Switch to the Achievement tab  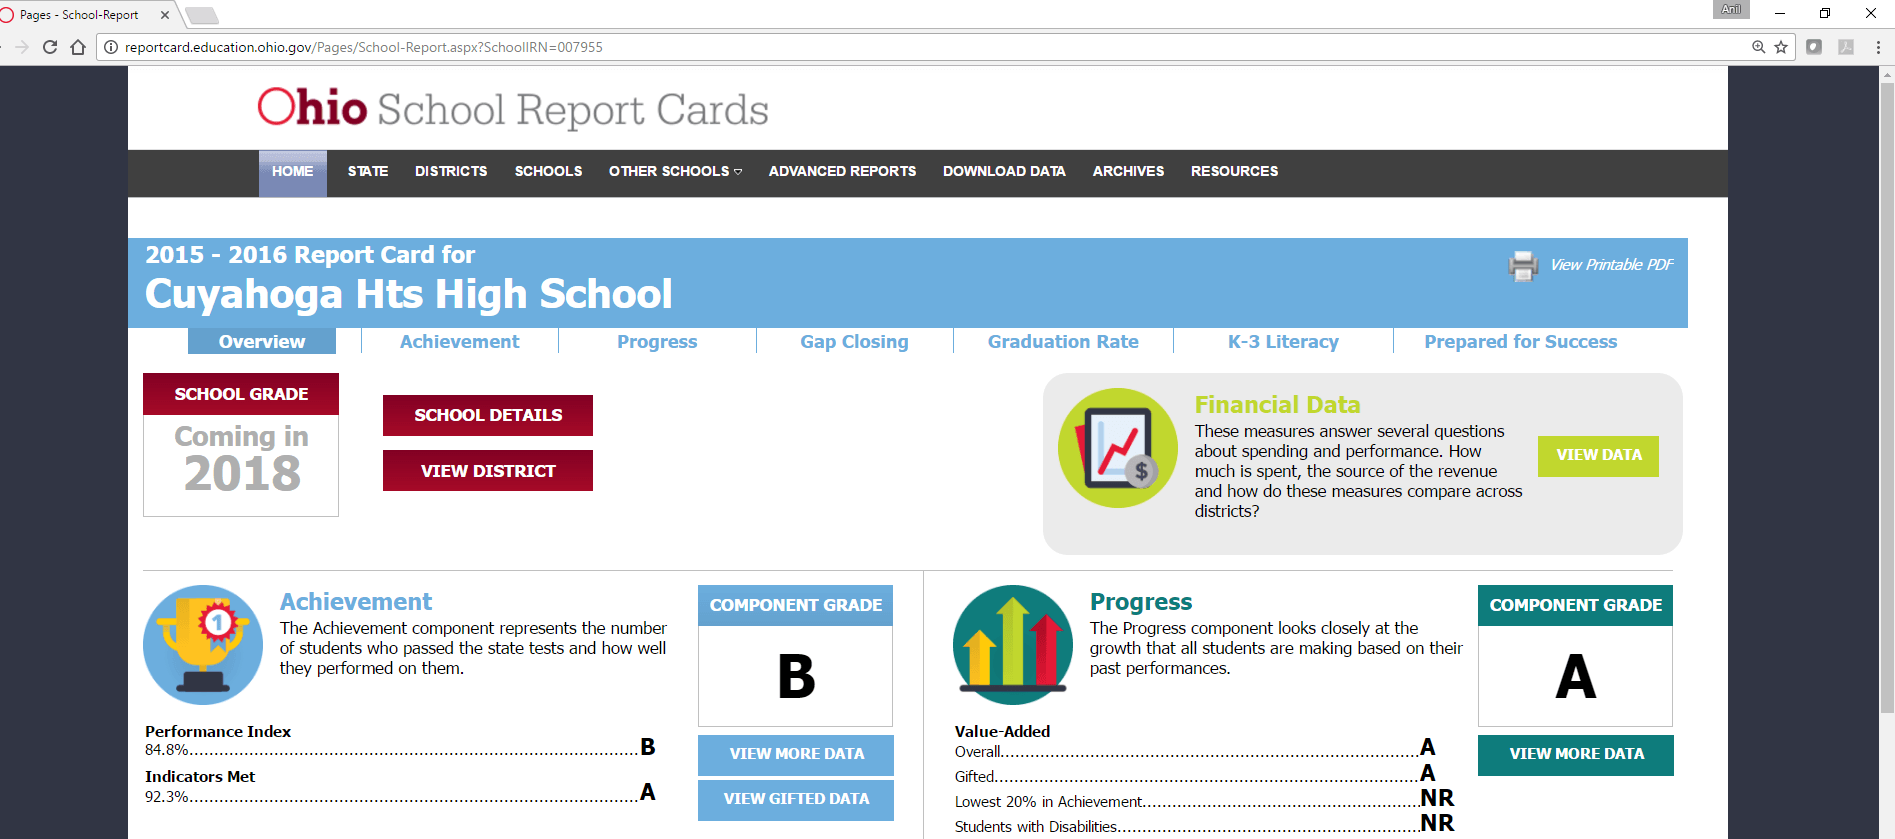tap(459, 341)
